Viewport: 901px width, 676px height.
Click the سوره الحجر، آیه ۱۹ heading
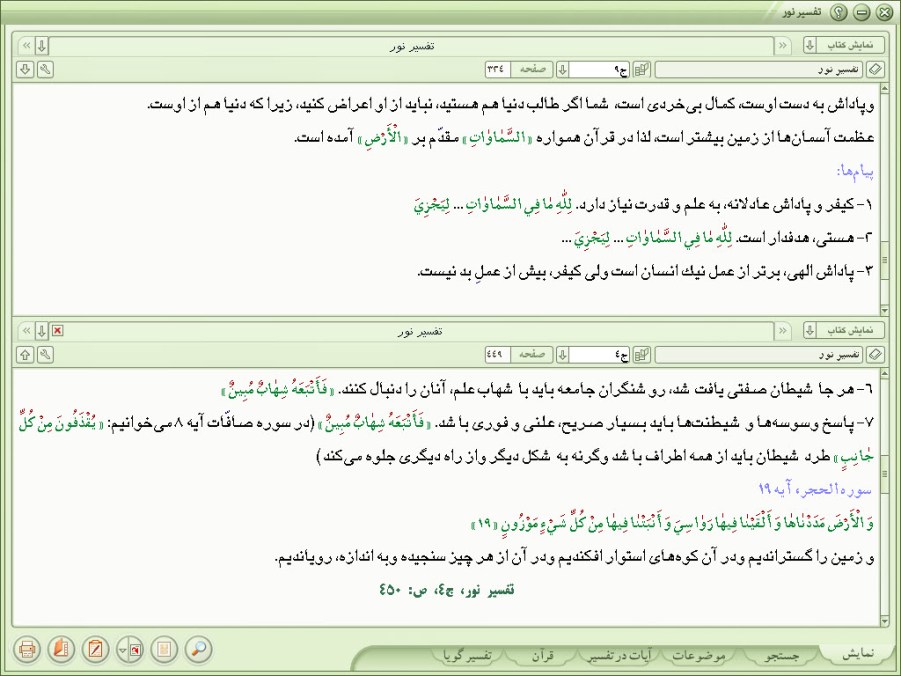815,490
